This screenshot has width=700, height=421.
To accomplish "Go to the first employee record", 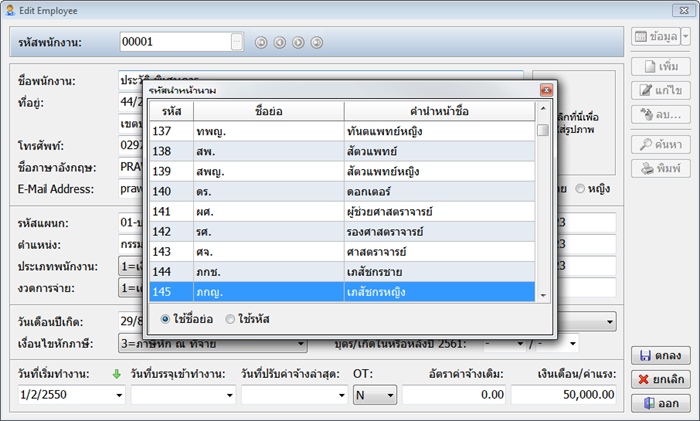I will (260, 42).
